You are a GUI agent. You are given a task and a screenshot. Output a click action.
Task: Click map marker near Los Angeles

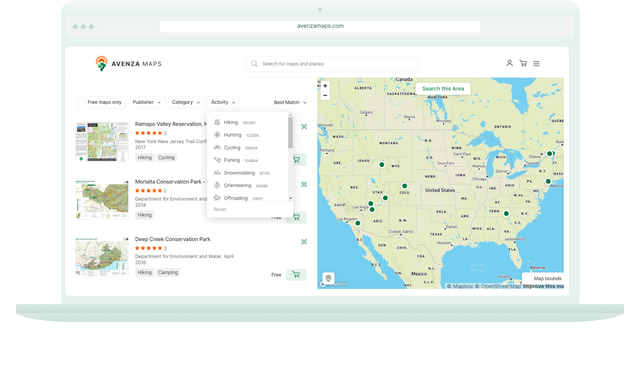tap(358, 223)
